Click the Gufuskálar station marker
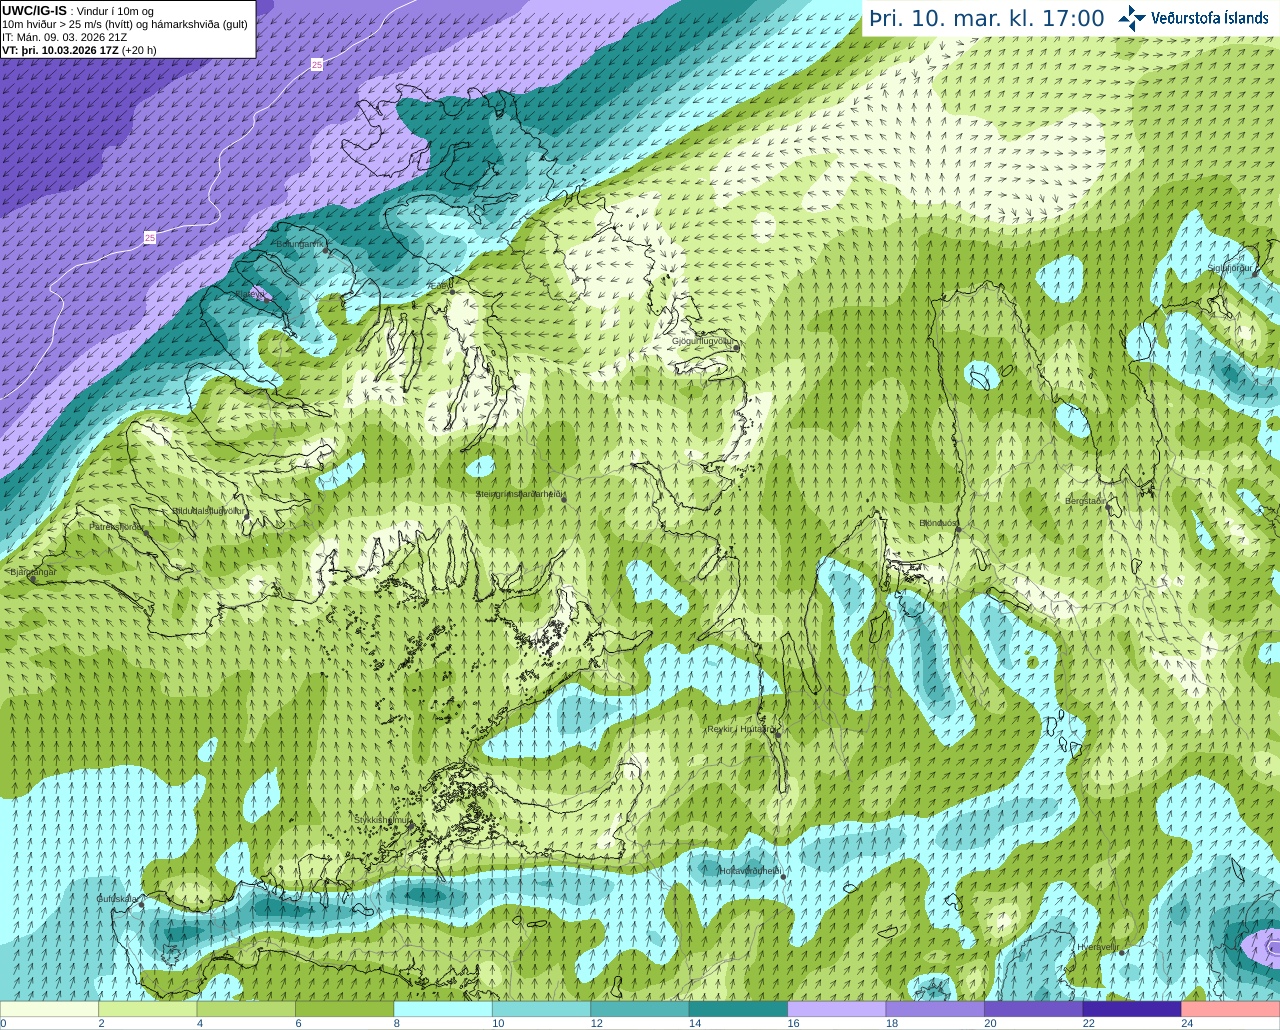 141,905
